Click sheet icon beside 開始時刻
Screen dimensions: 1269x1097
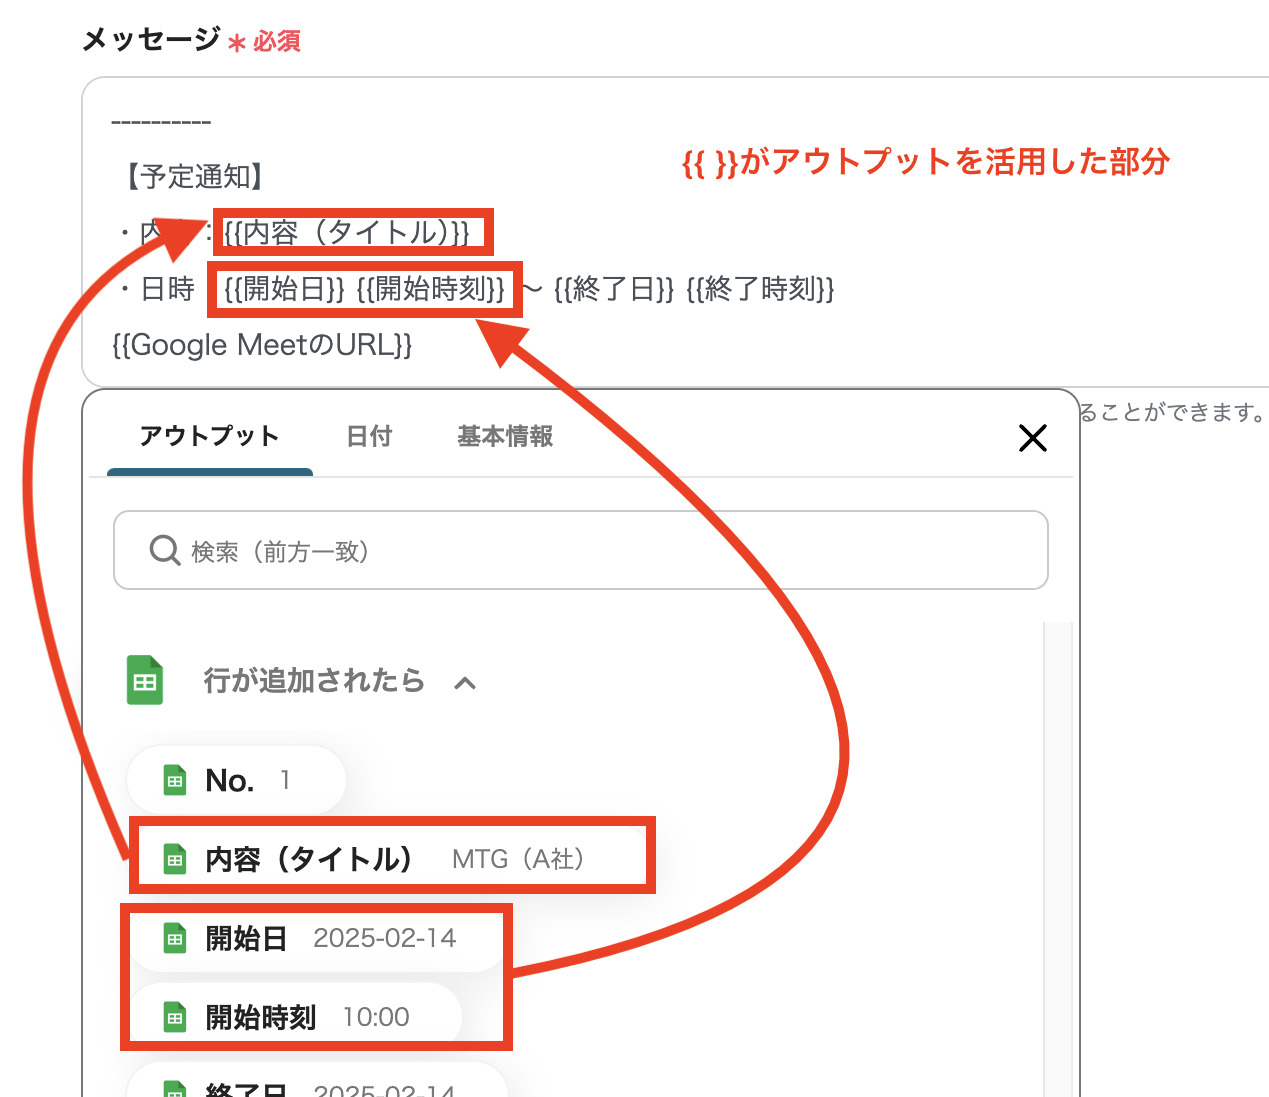pyautogui.click(x=175, y=1018)
